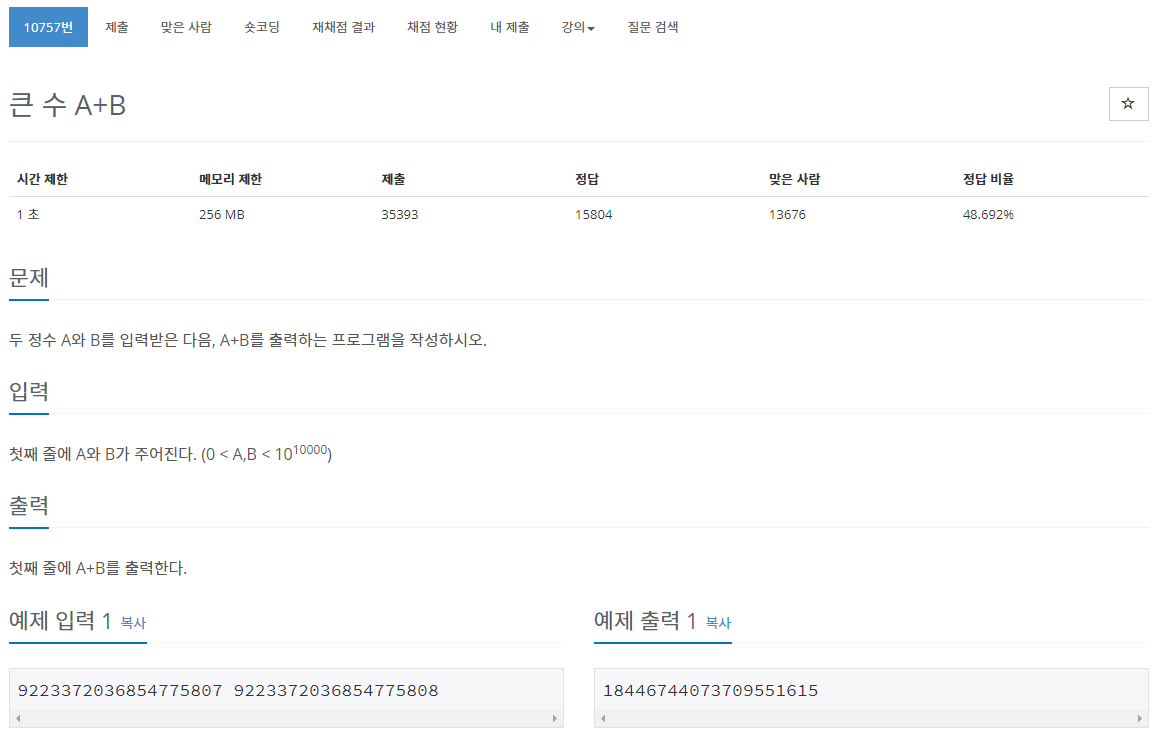This screenshot has height=749, width=1165.
Task: Copy 예제 입력 1 with 복사 link
Action: [x=134, y=623]
